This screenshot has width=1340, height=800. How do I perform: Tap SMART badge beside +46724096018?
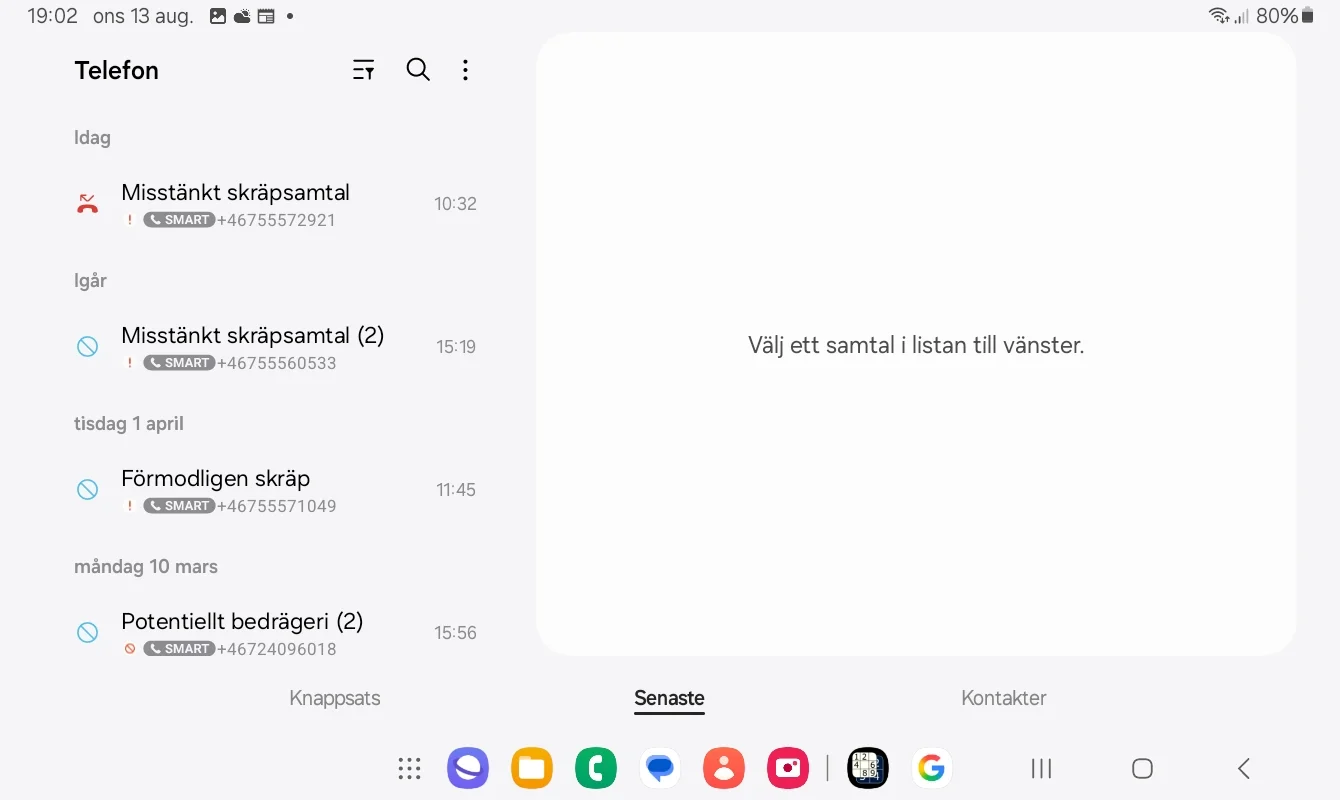[179, 649]
